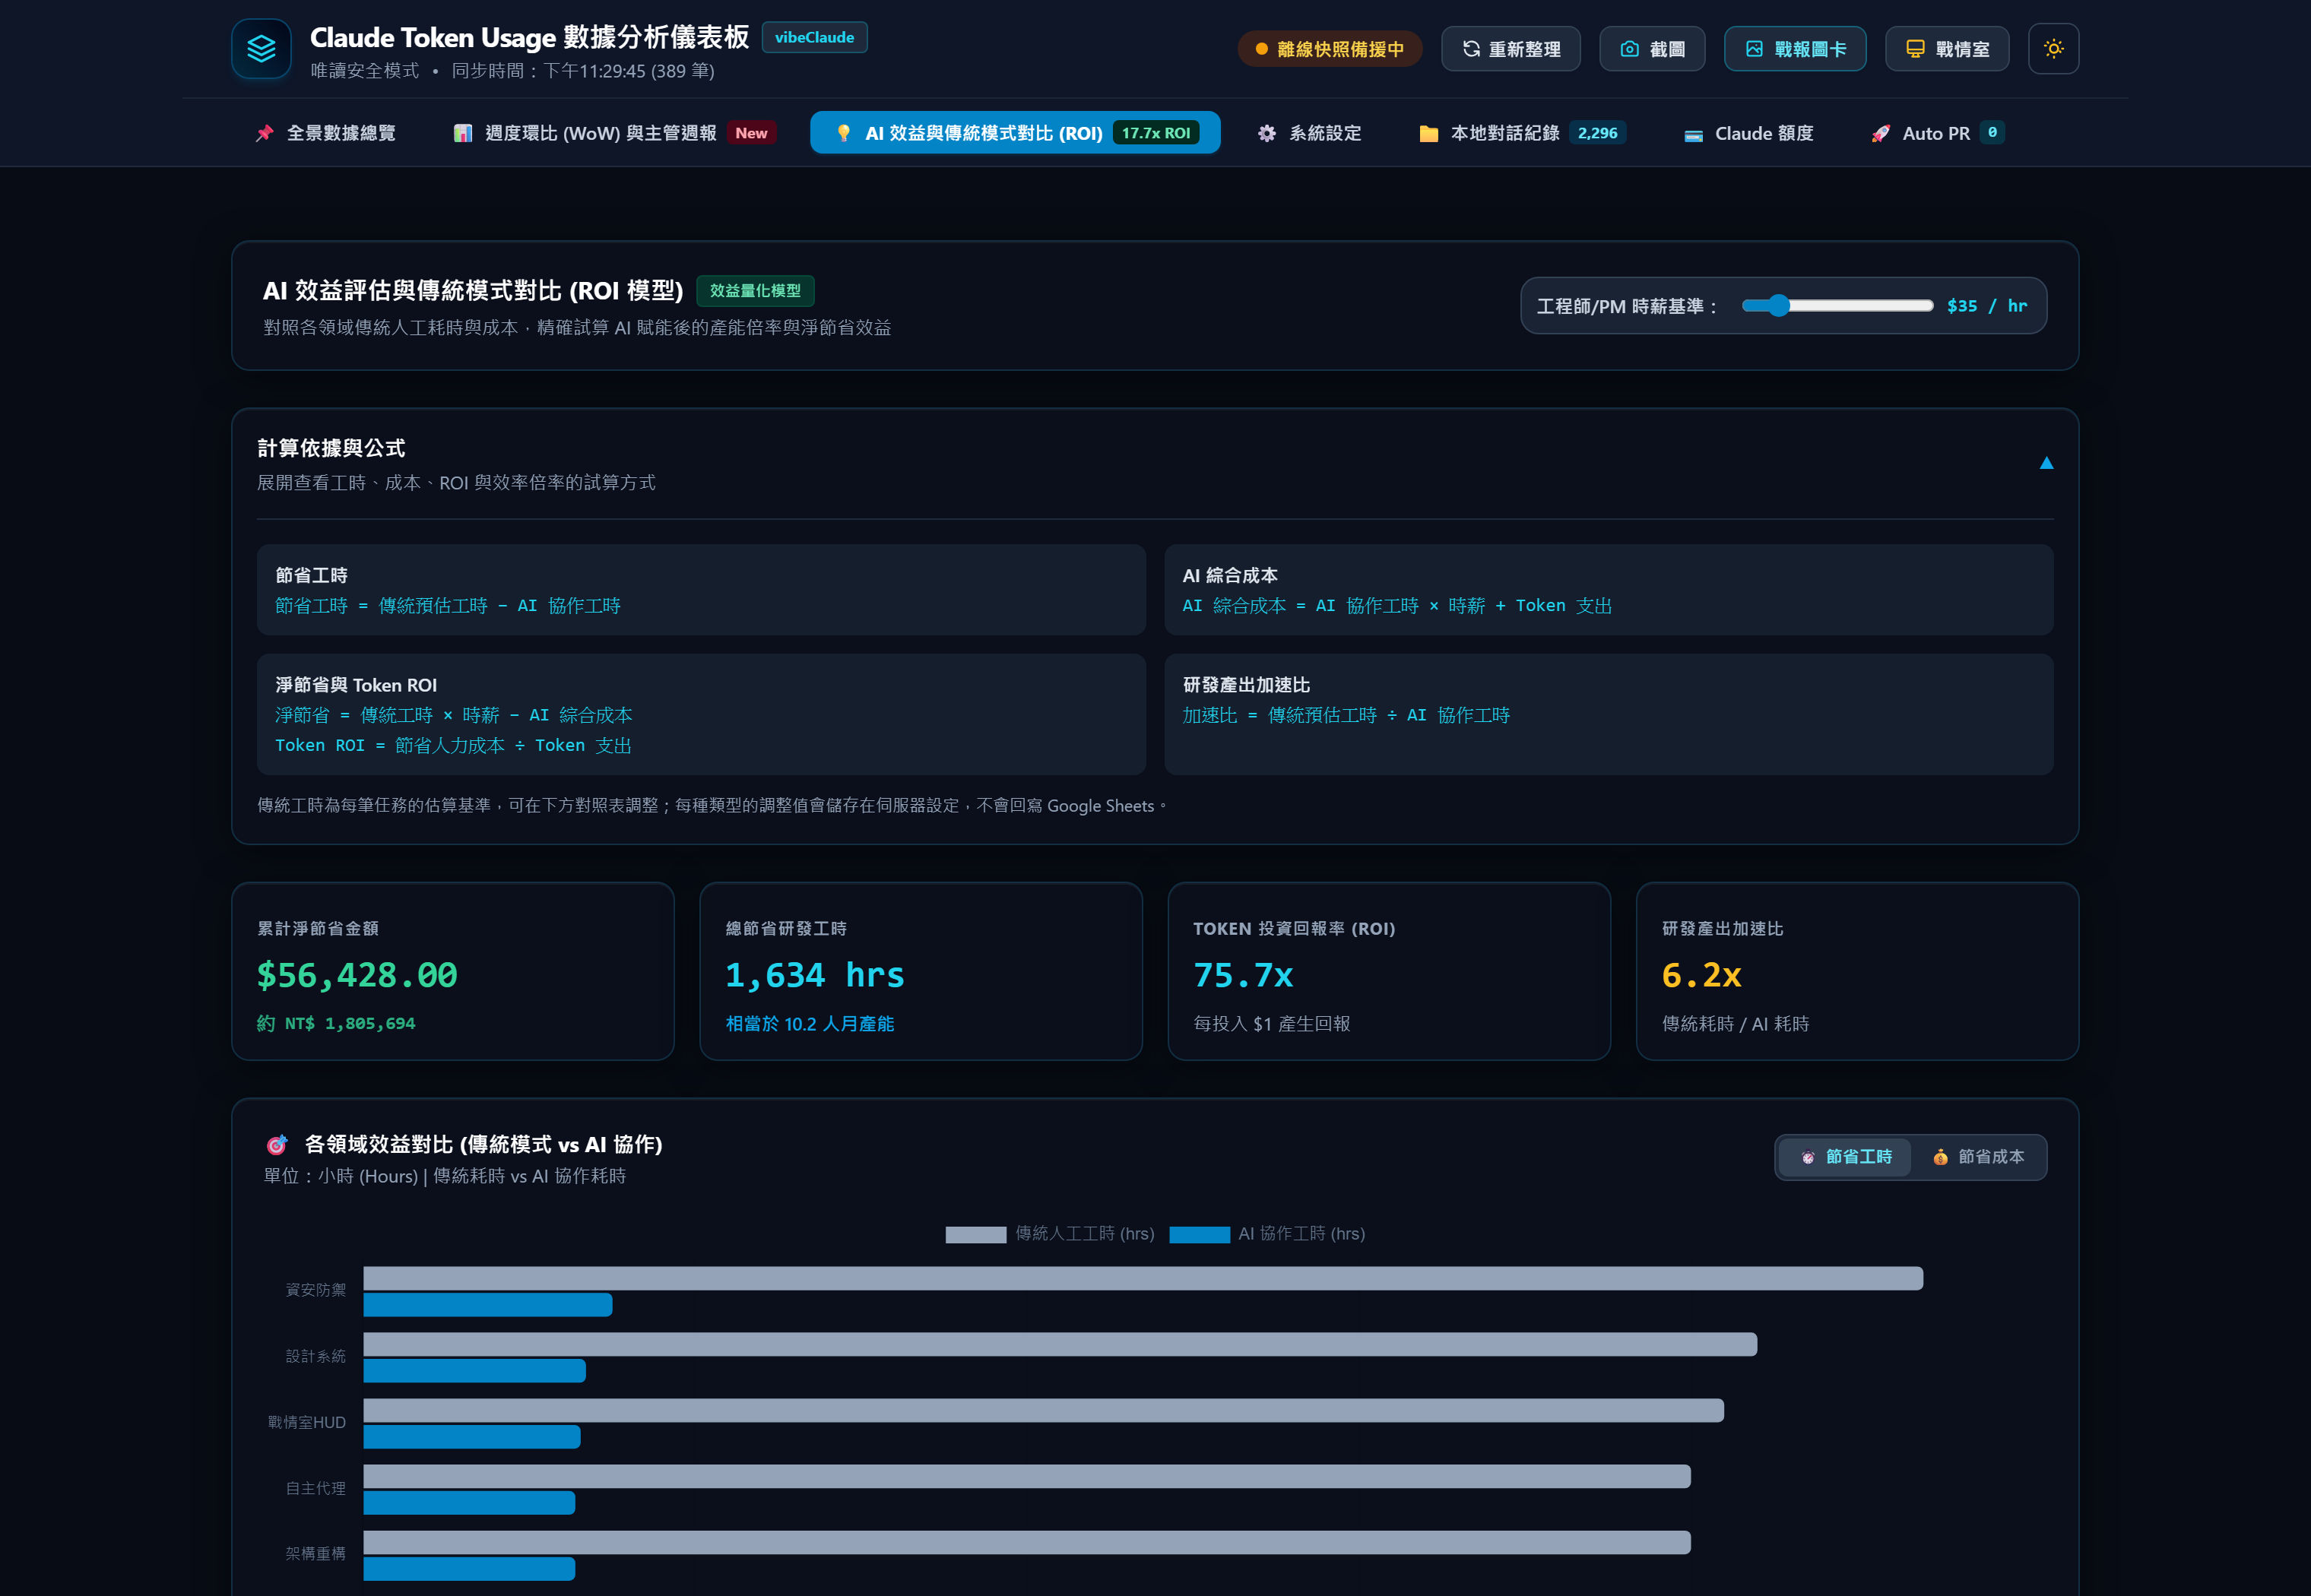Click the 節省工時 formula card

pyautogui.click(x=701, y=590)
